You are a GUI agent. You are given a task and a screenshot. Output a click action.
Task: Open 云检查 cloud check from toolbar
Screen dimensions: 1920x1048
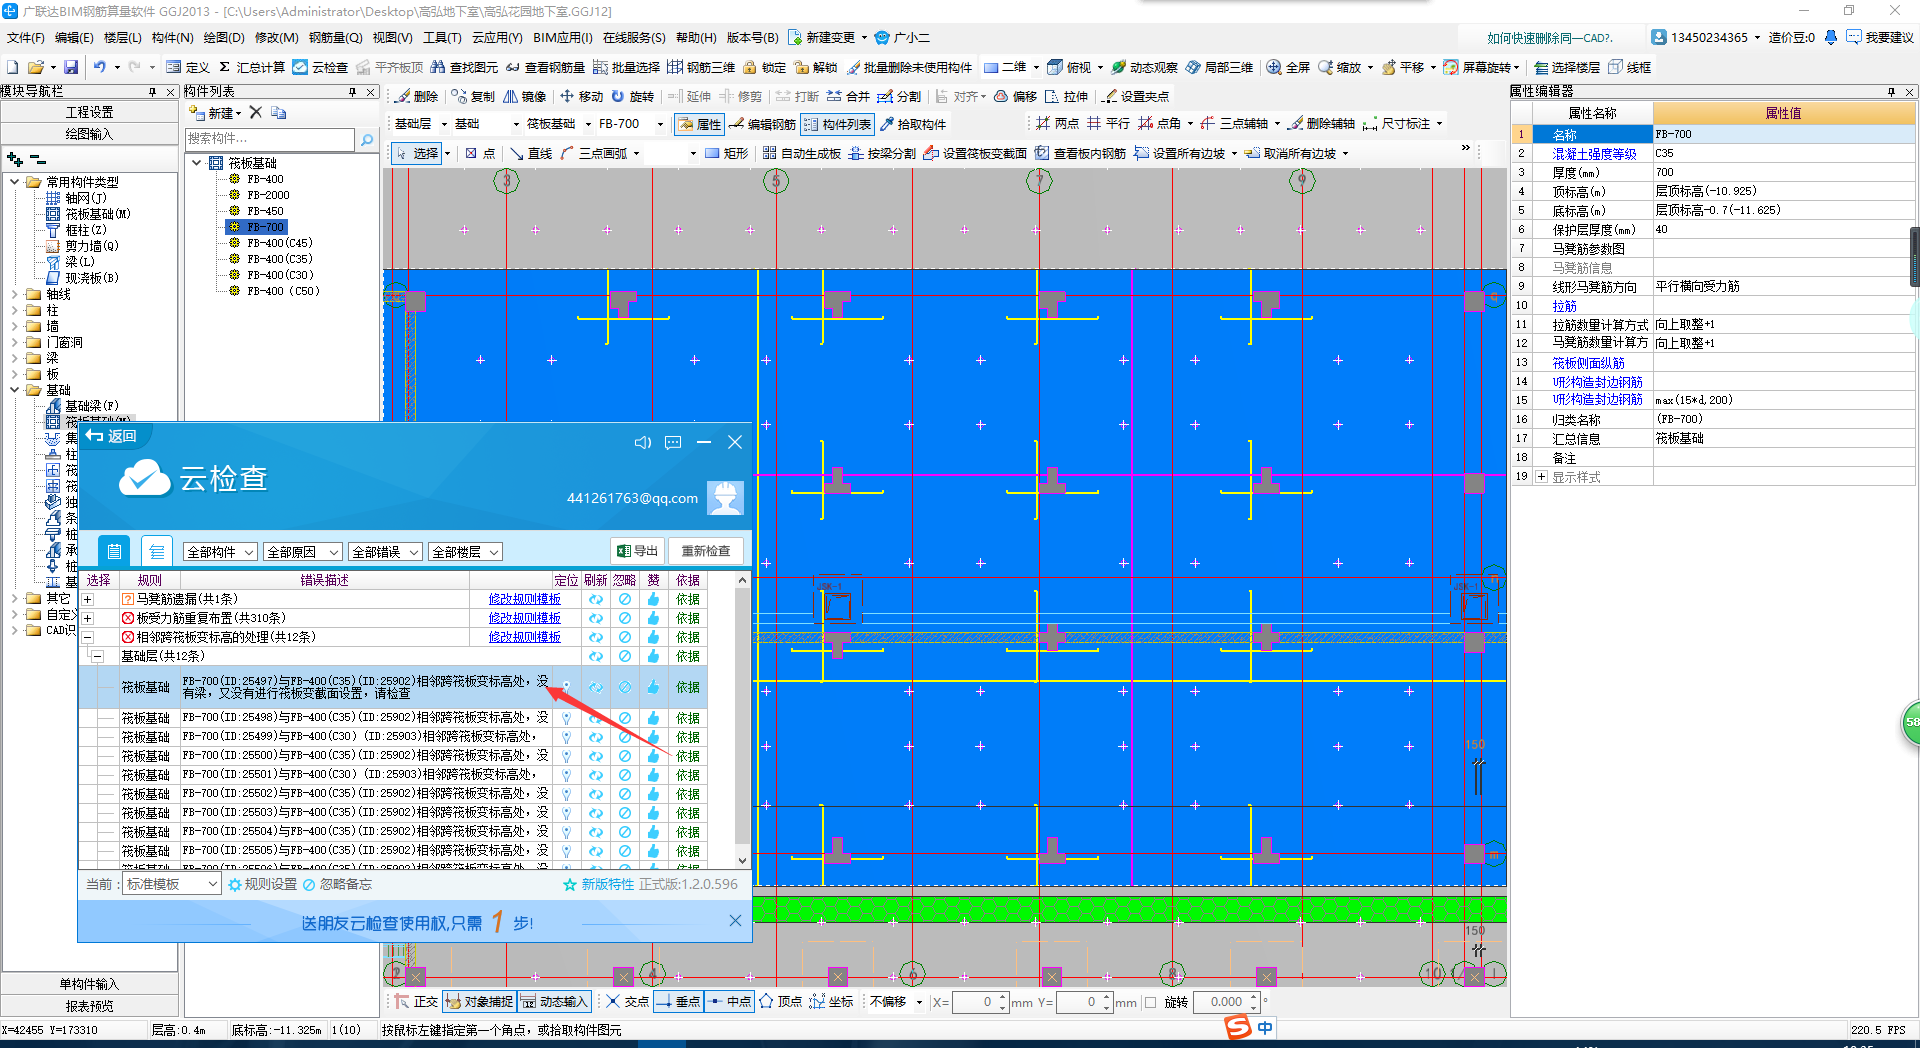[321, 67]
